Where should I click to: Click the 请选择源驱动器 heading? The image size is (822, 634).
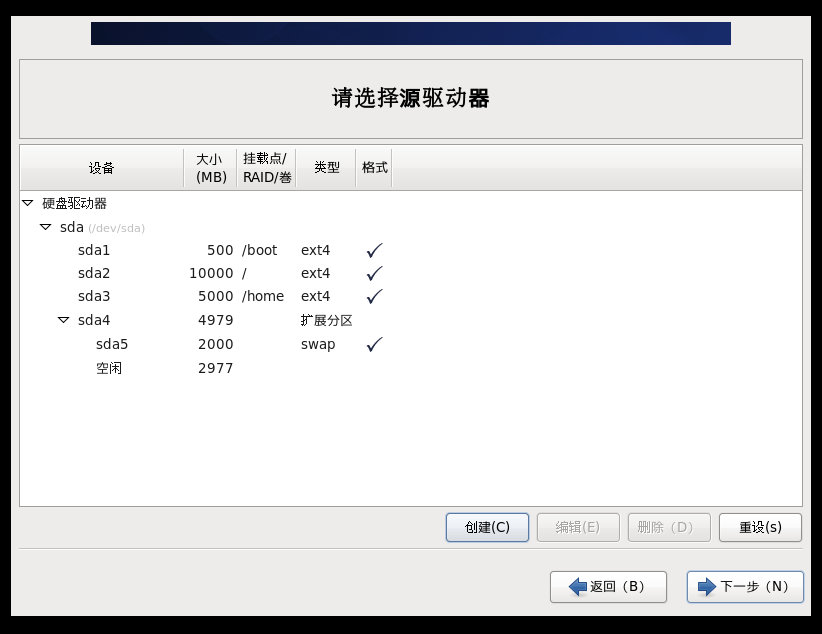tap(410, 98)
